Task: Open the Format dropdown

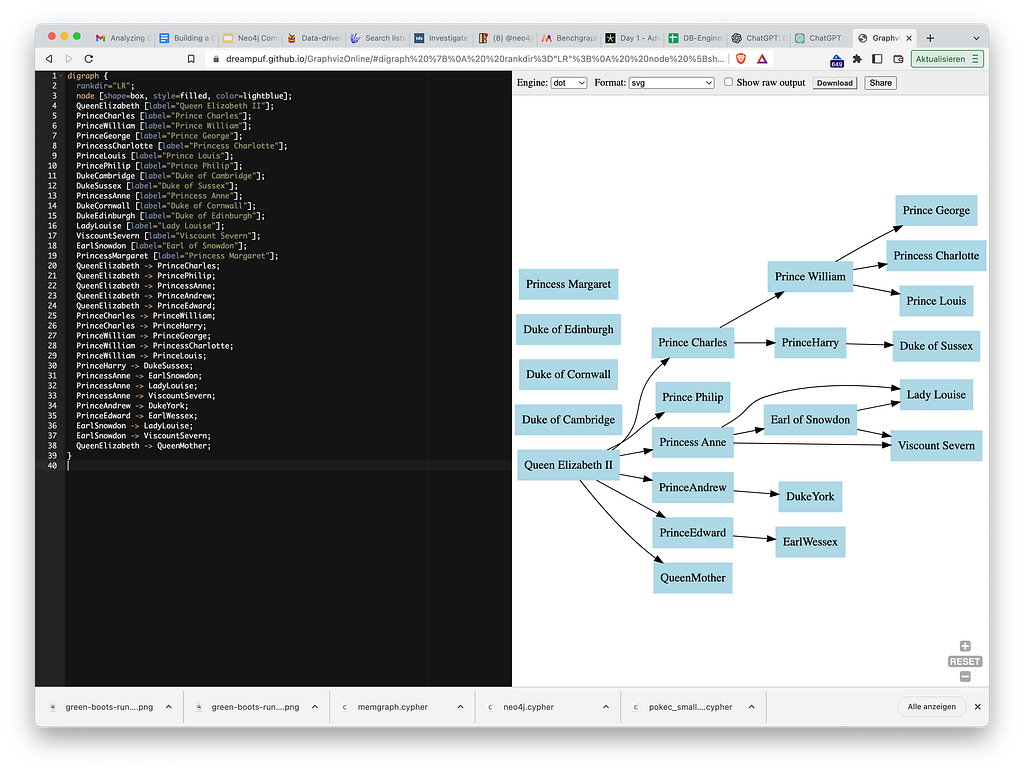Action: tap(671, 83)
